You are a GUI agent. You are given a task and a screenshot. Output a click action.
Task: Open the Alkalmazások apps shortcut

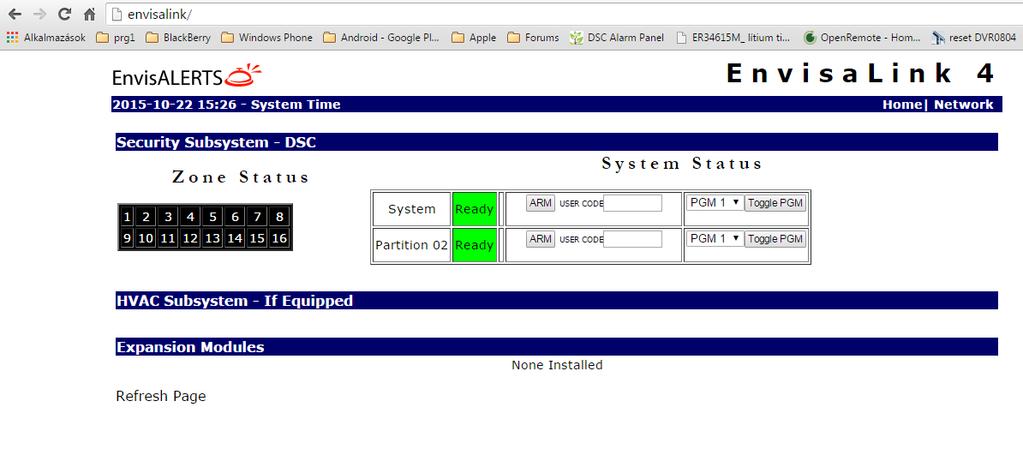46,38
